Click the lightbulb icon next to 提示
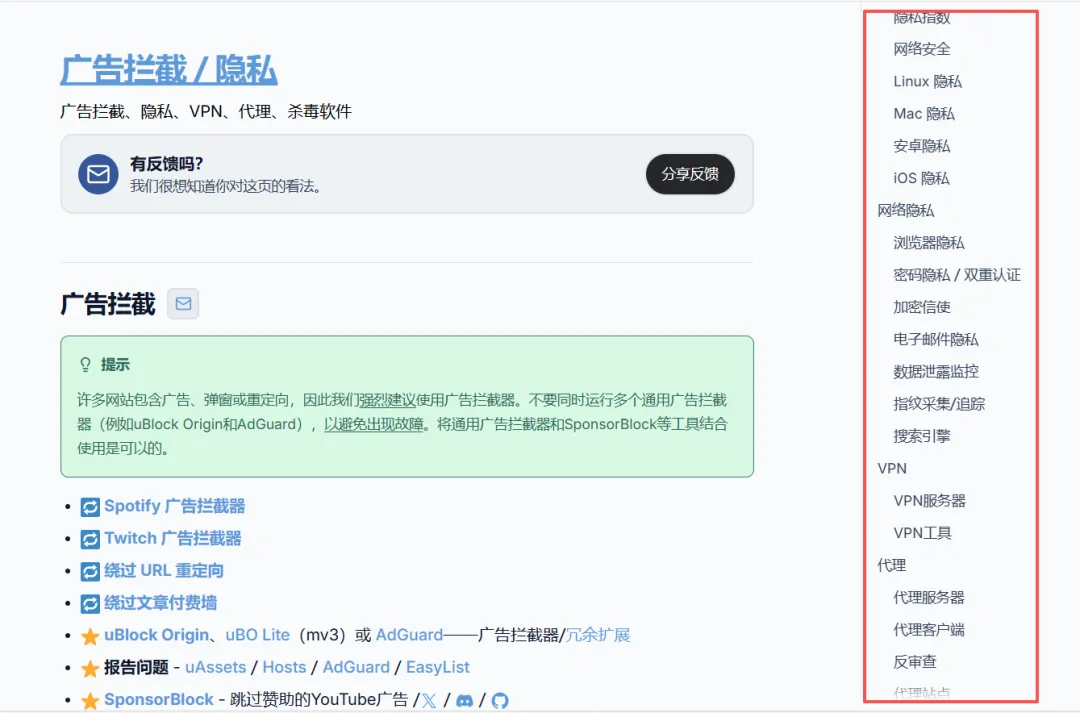This screenshot has width=1080, height=713. click(x=85, y=364)
